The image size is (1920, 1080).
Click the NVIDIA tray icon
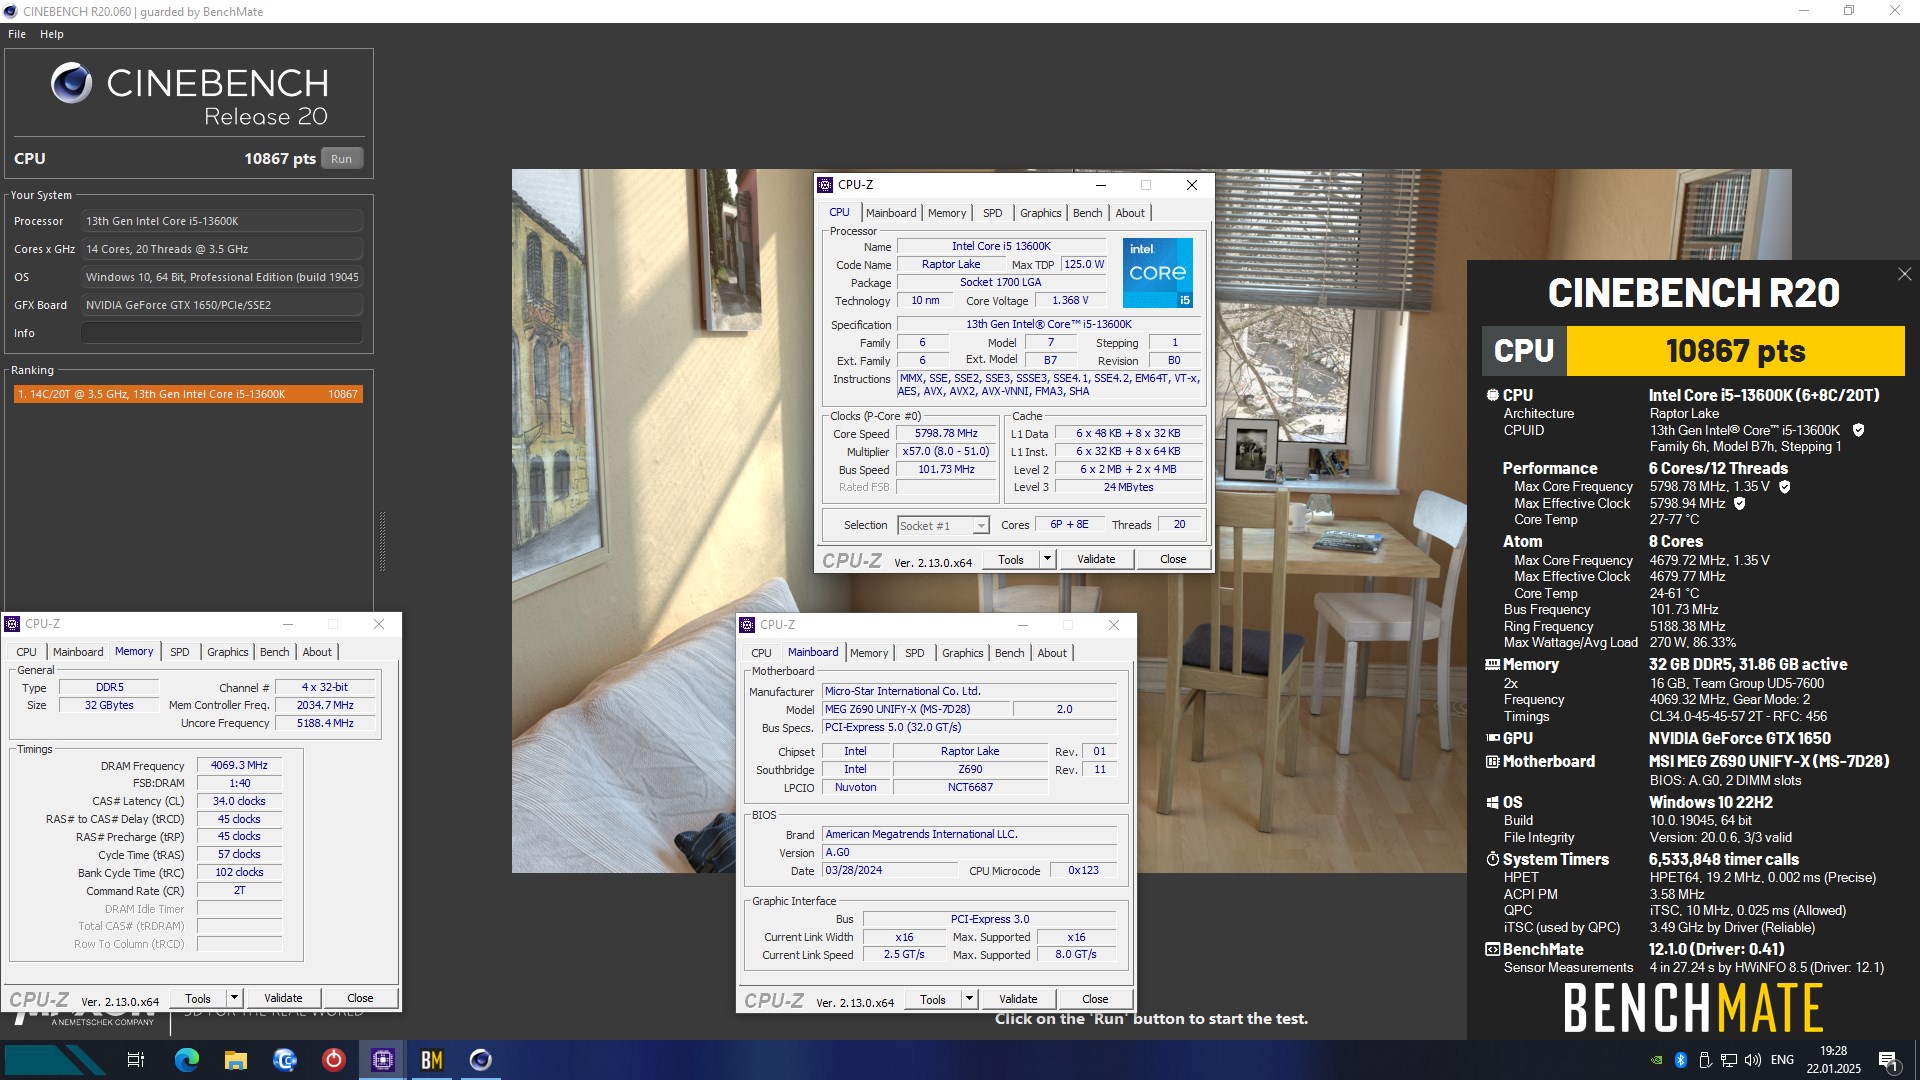(1657, 1060)
